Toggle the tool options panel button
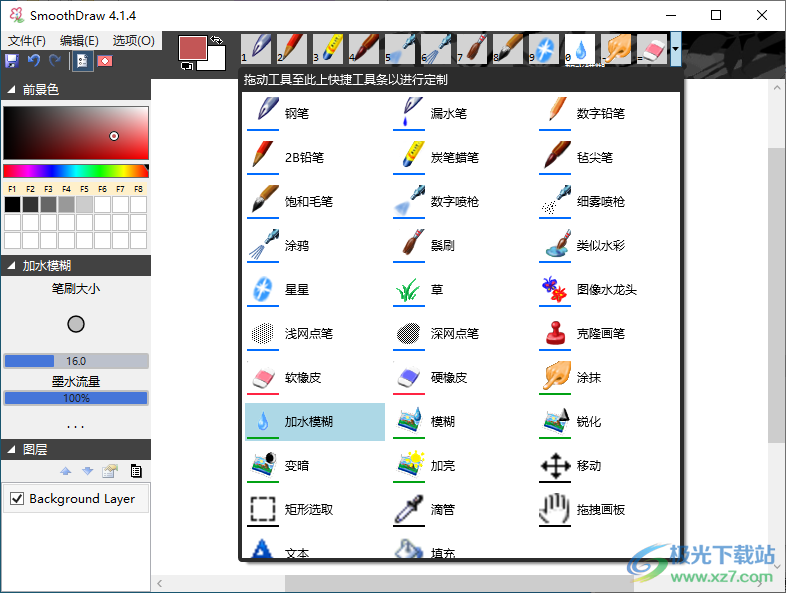The height and width of the screenshot is (593, 786). point(83,61)
